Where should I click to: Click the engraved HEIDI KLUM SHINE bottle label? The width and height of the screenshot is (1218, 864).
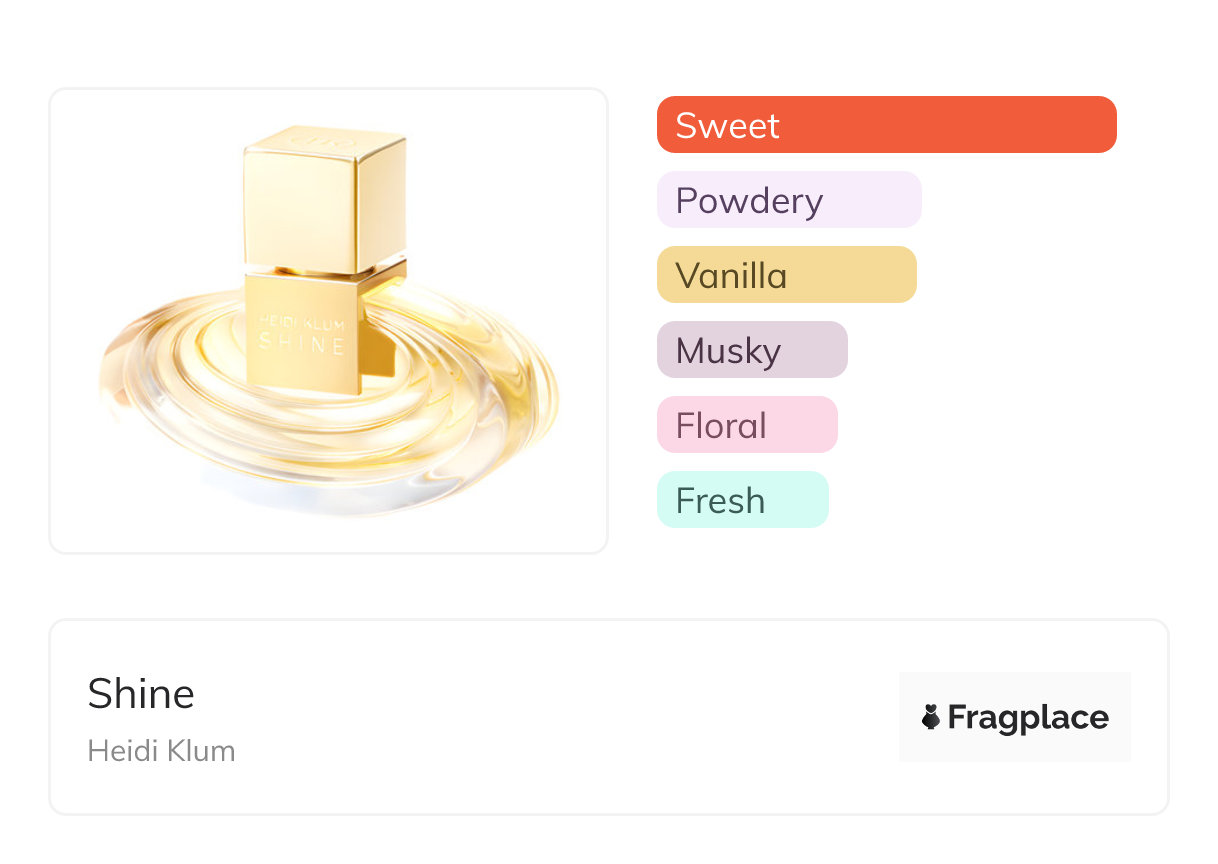coord(302,334)
